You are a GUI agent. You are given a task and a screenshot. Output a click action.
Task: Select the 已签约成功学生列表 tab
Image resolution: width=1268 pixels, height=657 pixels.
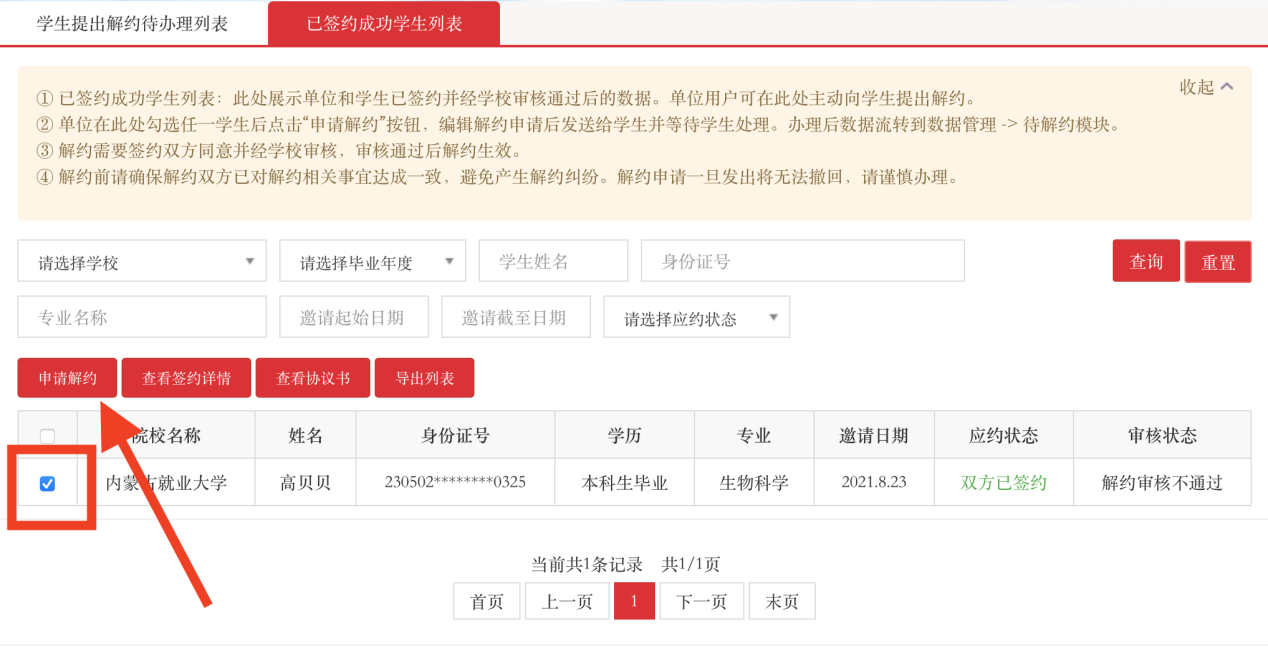pyautogui.click(x=384, y=23)
